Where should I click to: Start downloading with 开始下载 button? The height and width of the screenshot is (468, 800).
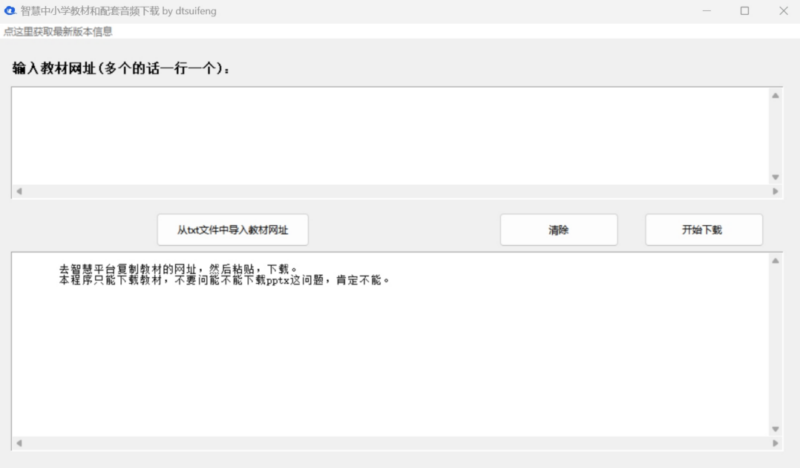(703, 230)
